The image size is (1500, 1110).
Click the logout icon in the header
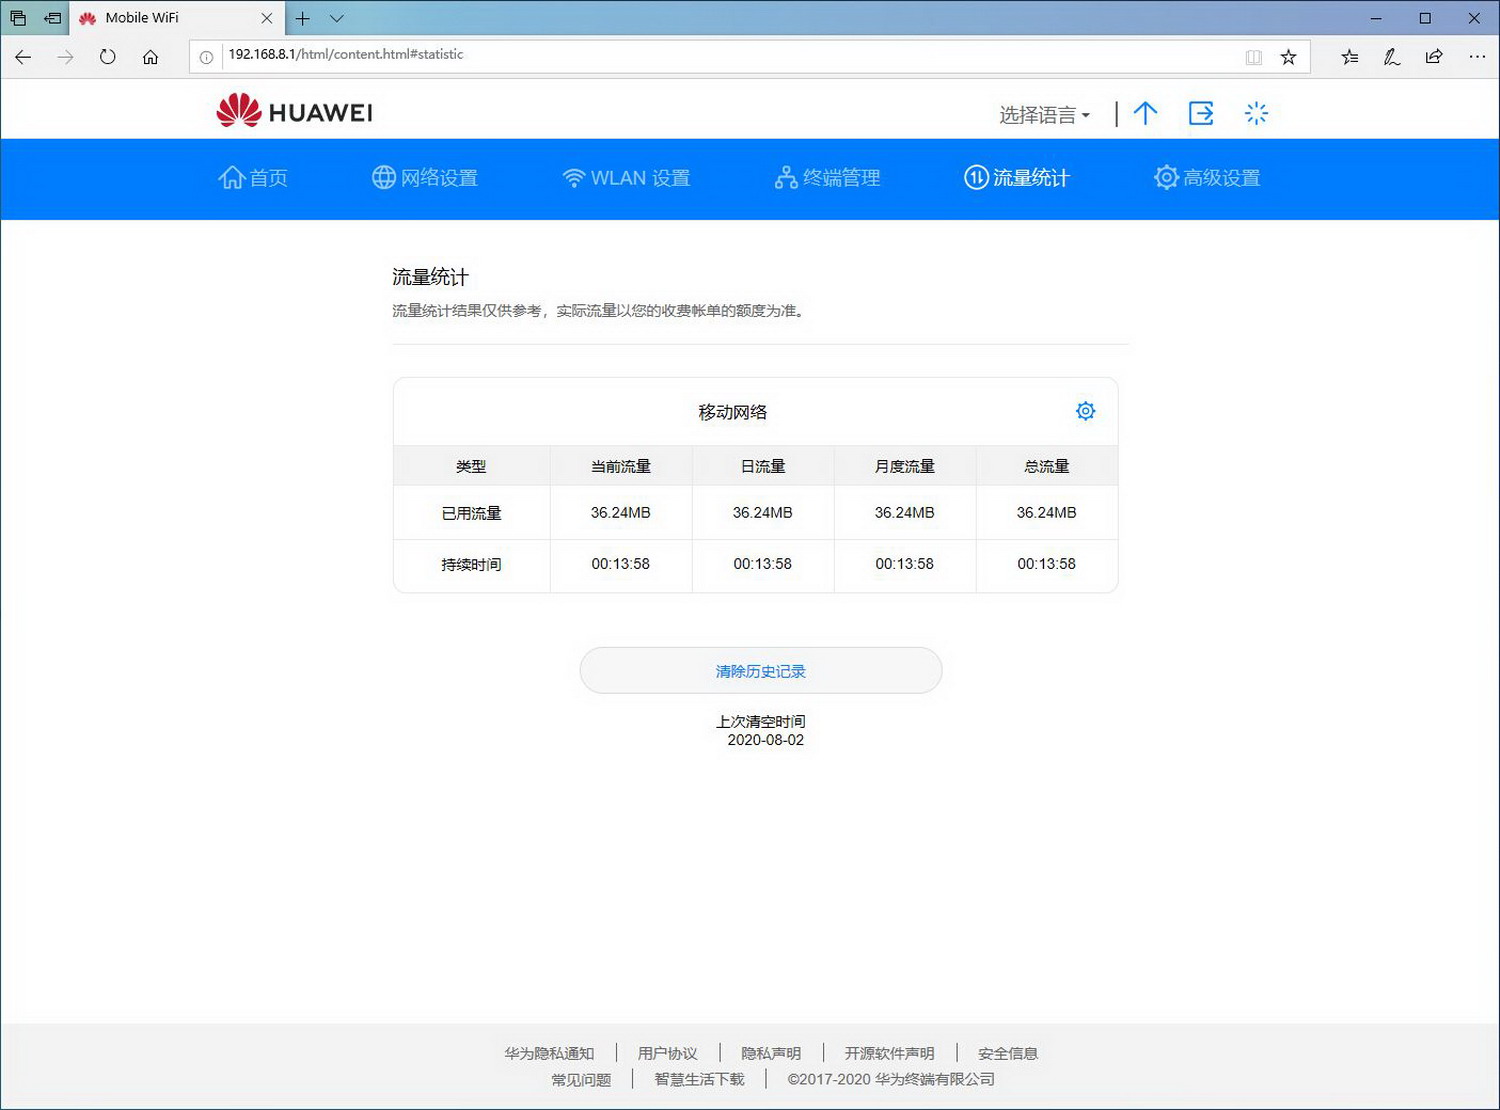point(1200,113)
